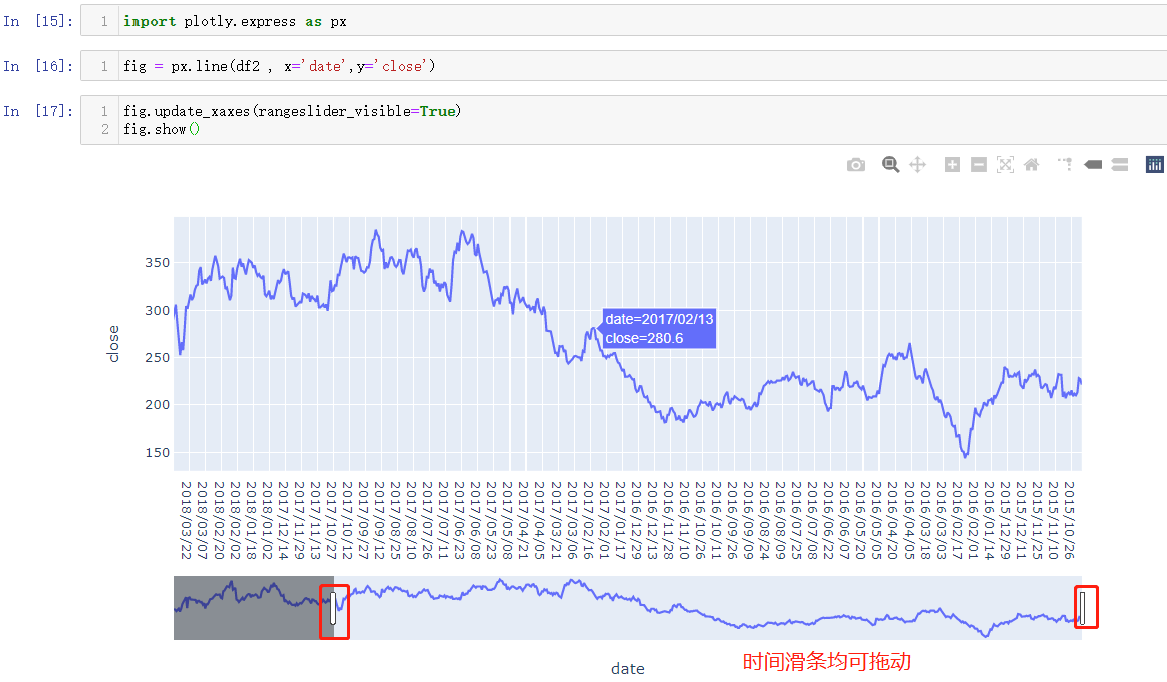Click the y-axis tick label 300
Screen dimensions: 1167x682
[x=158, y=310]
